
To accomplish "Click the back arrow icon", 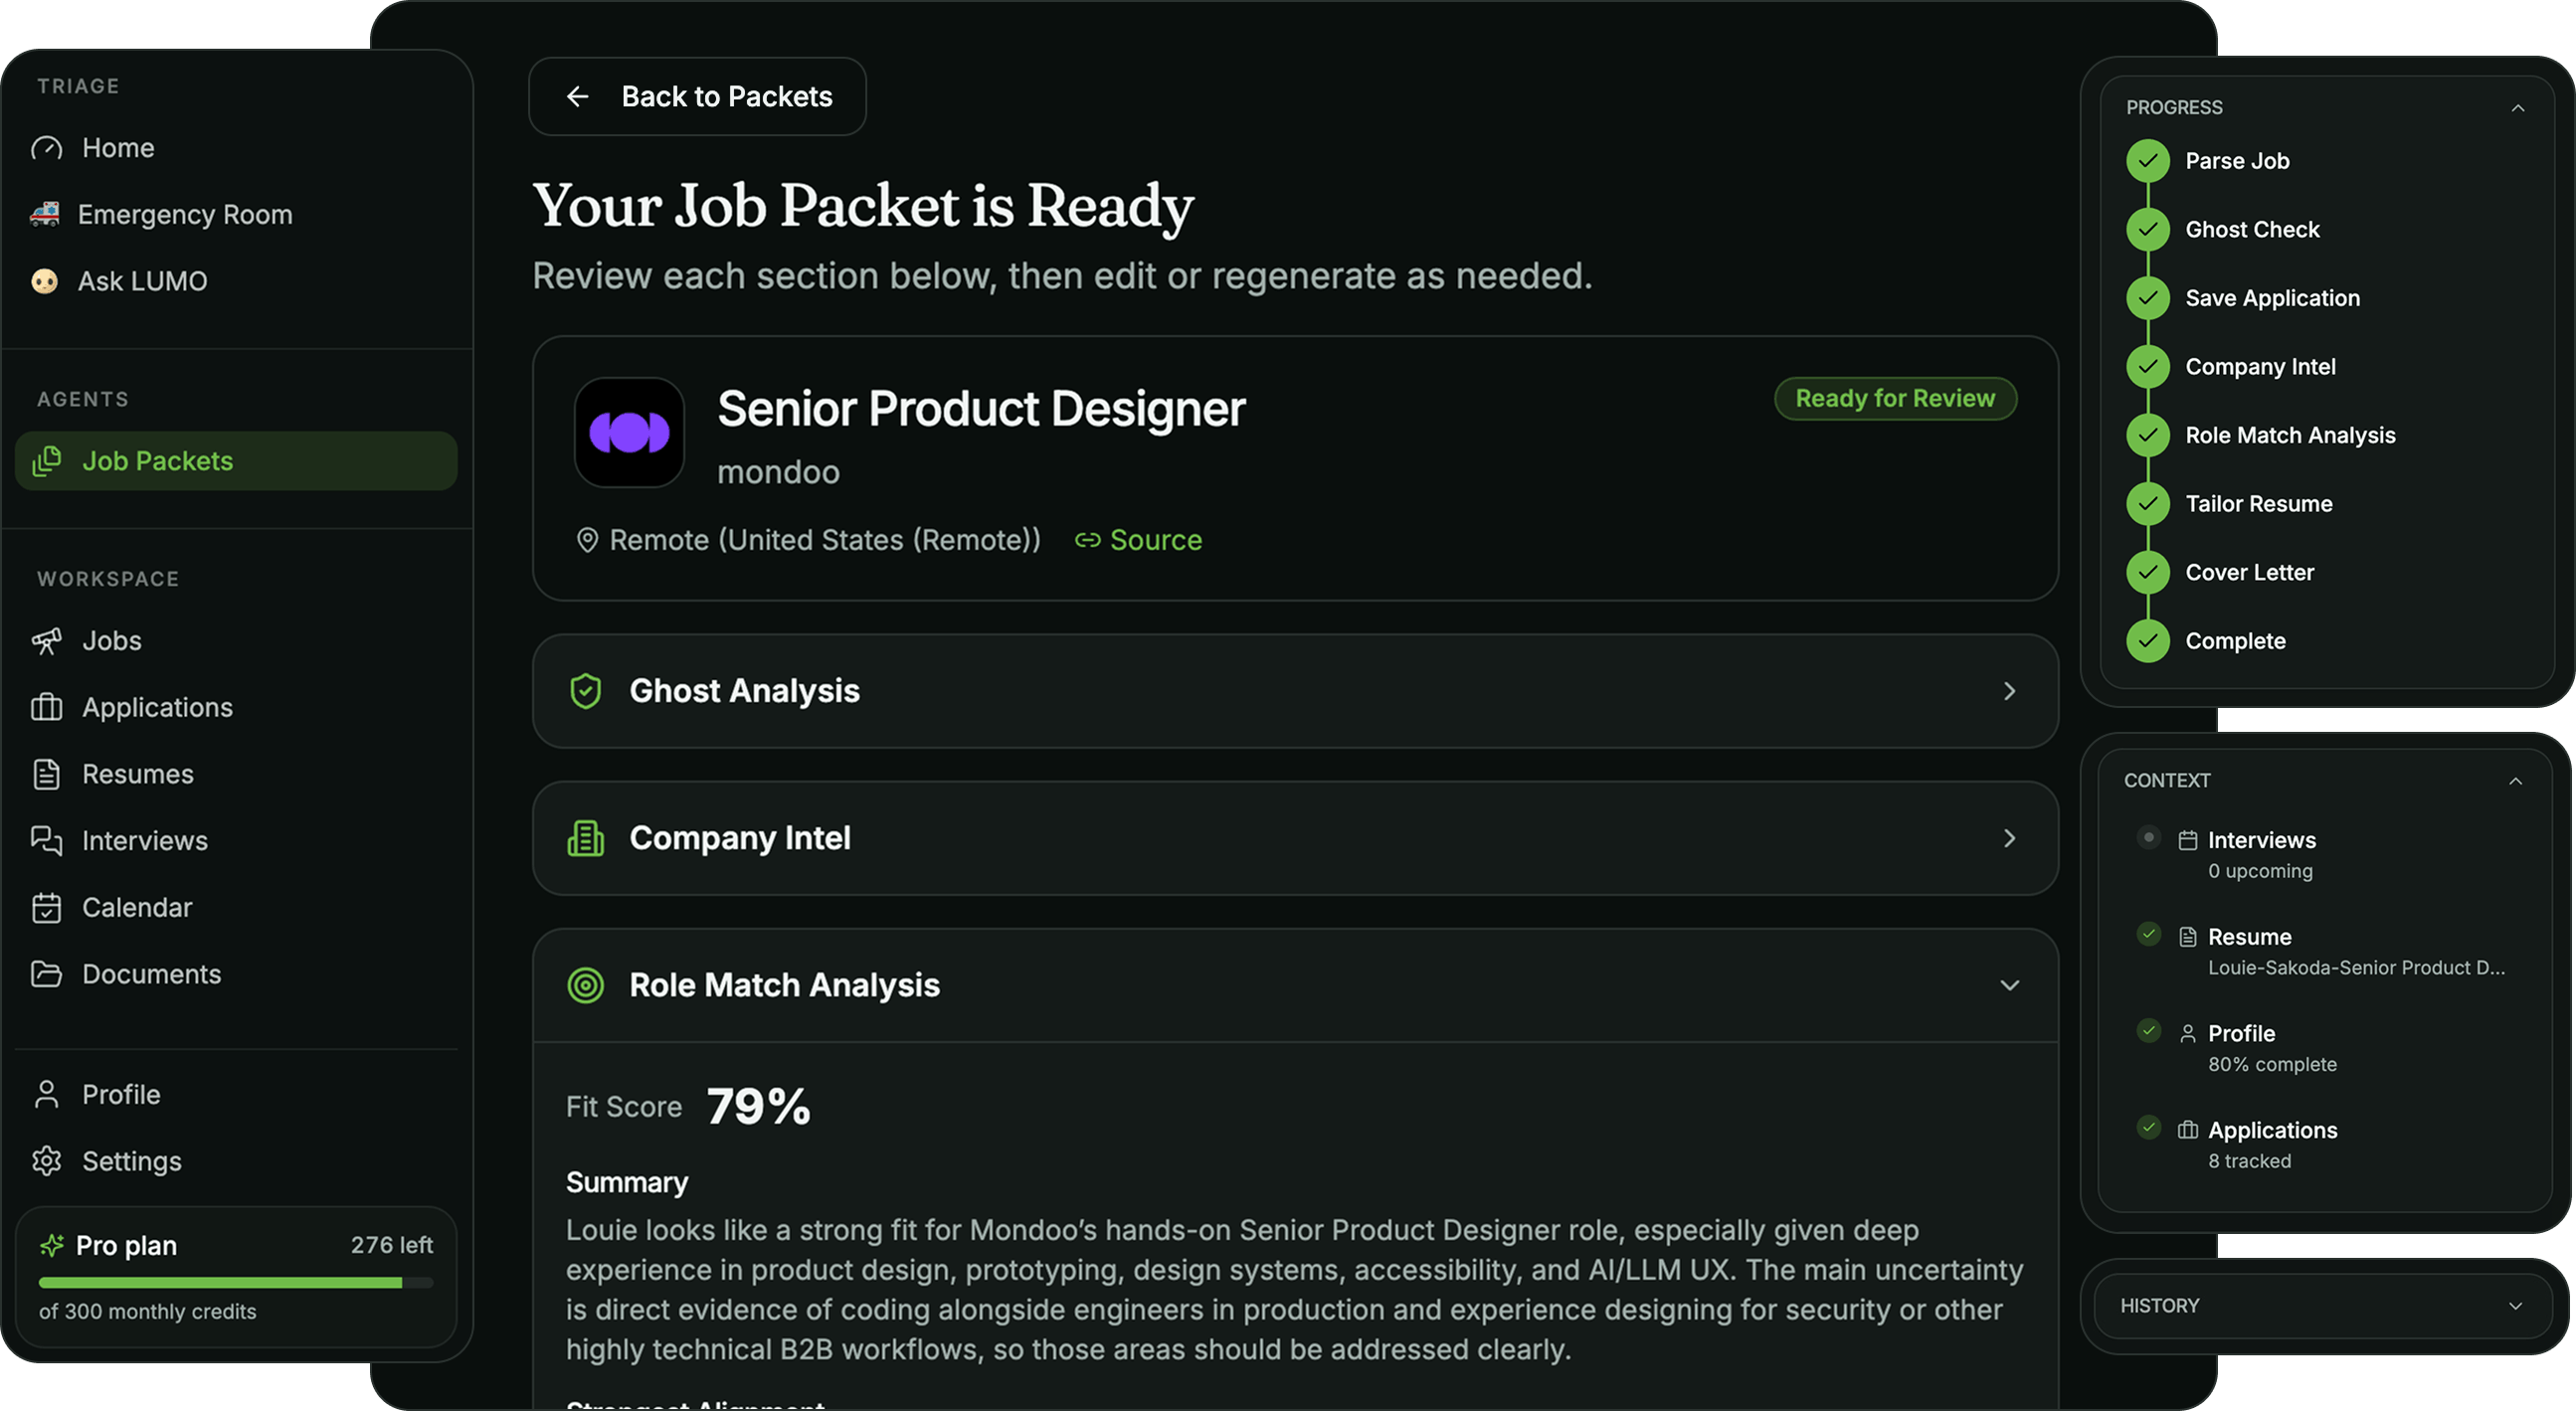I will coord(578,96).
